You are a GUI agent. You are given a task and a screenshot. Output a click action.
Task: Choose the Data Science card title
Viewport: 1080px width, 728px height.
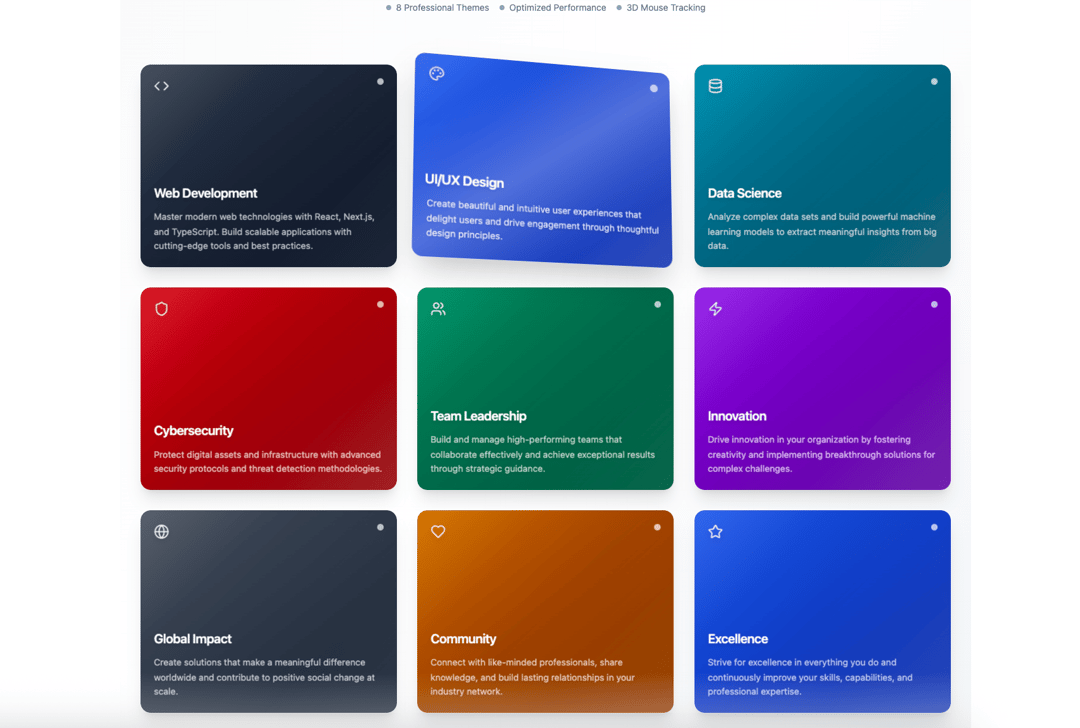coord(745,194)
